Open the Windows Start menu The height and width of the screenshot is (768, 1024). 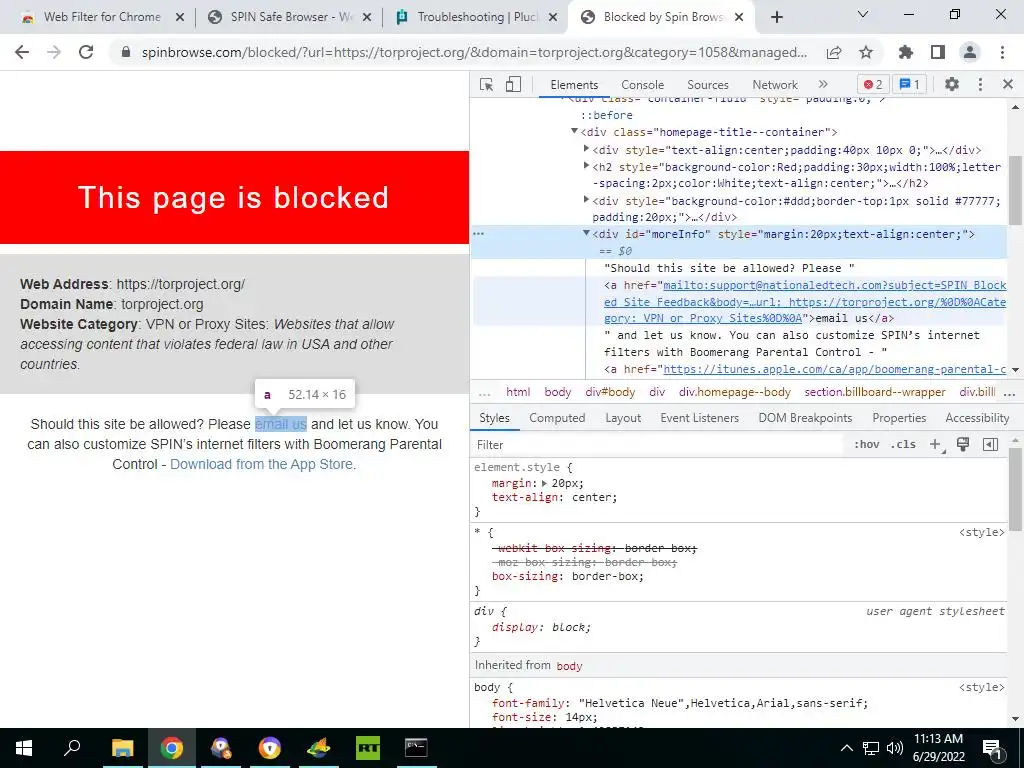tap(24, 748)
